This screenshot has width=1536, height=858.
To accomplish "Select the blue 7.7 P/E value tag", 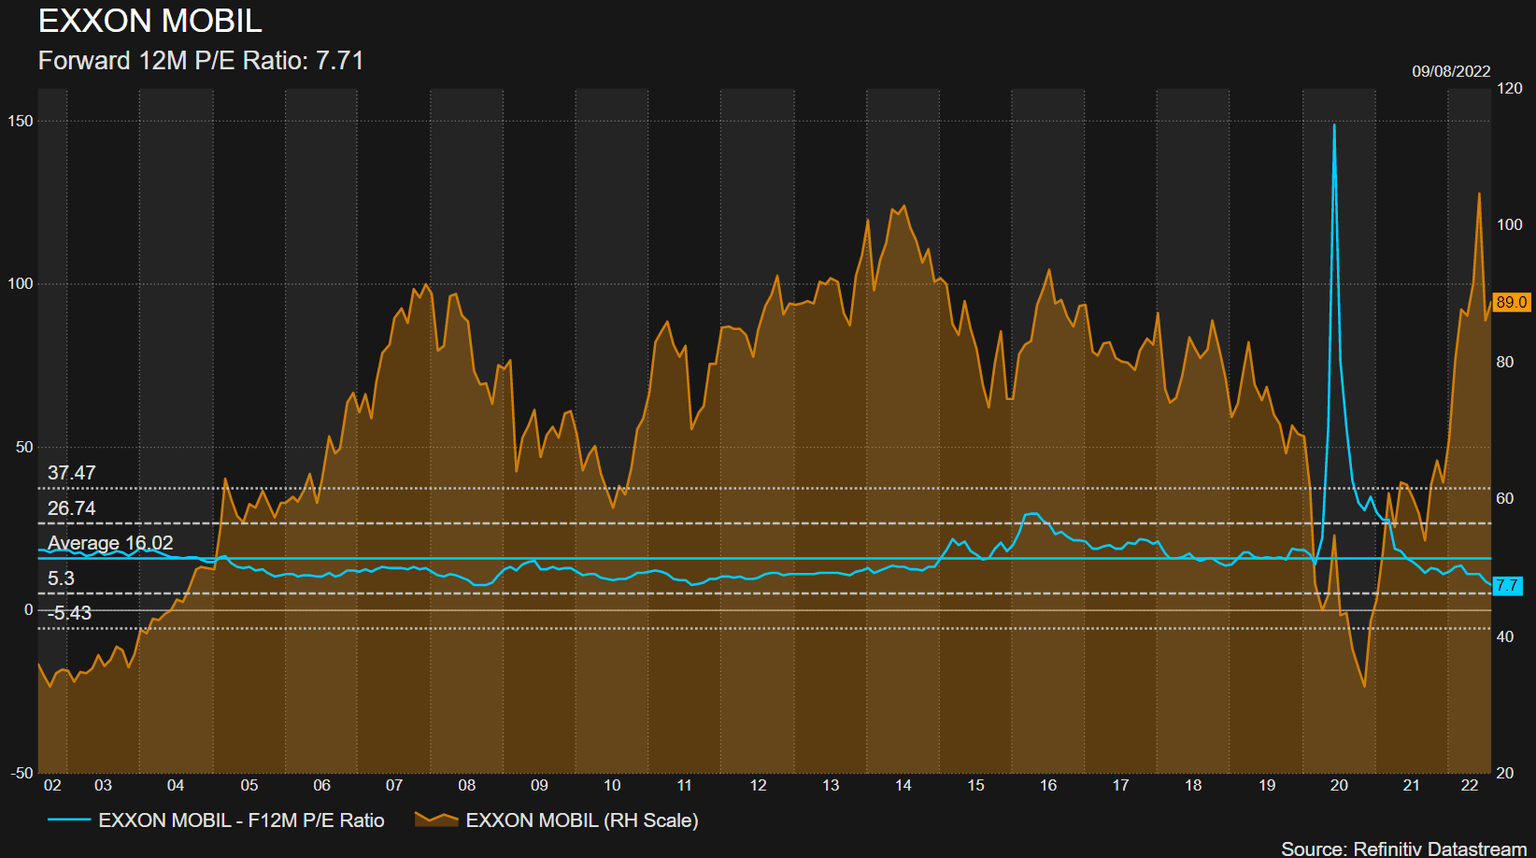I will pos(1507,586).
